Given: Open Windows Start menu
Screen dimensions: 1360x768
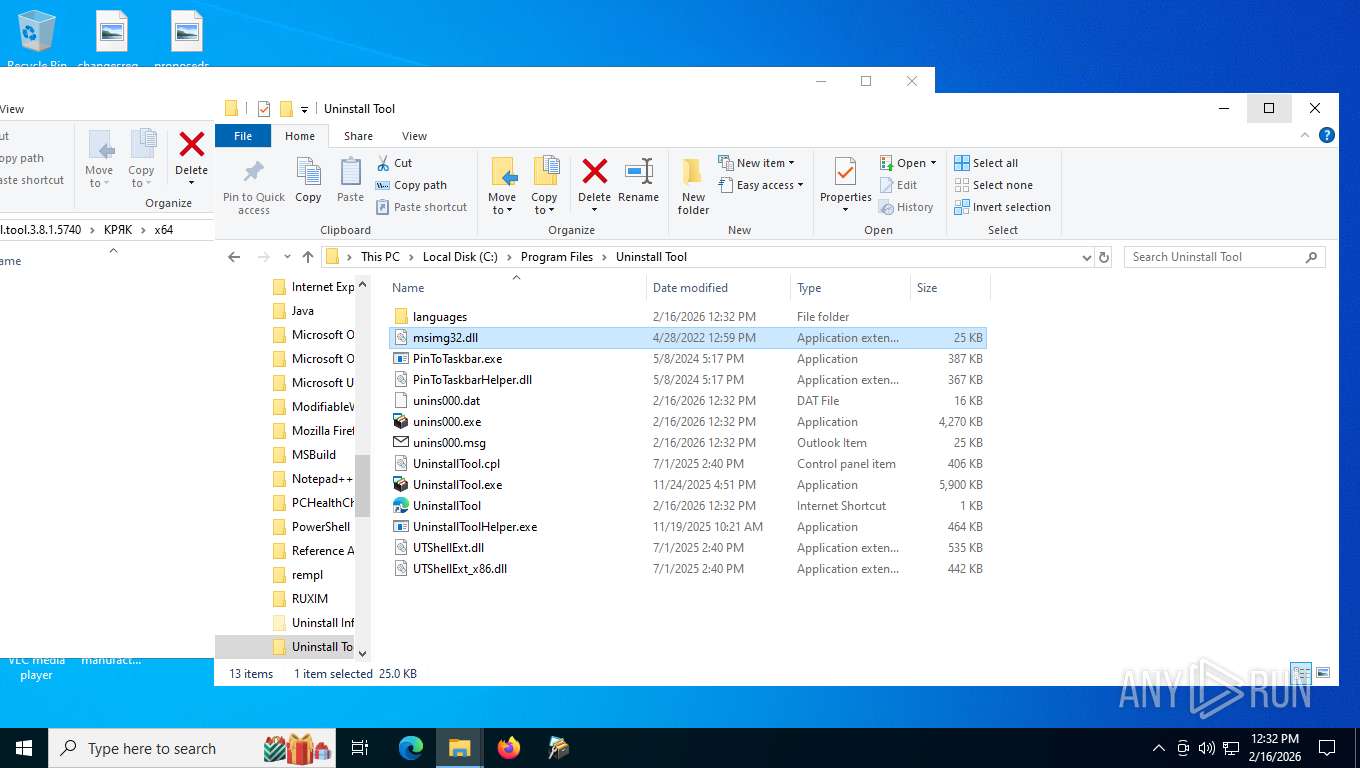Looking at the screenshot, I should coord(24,748).
